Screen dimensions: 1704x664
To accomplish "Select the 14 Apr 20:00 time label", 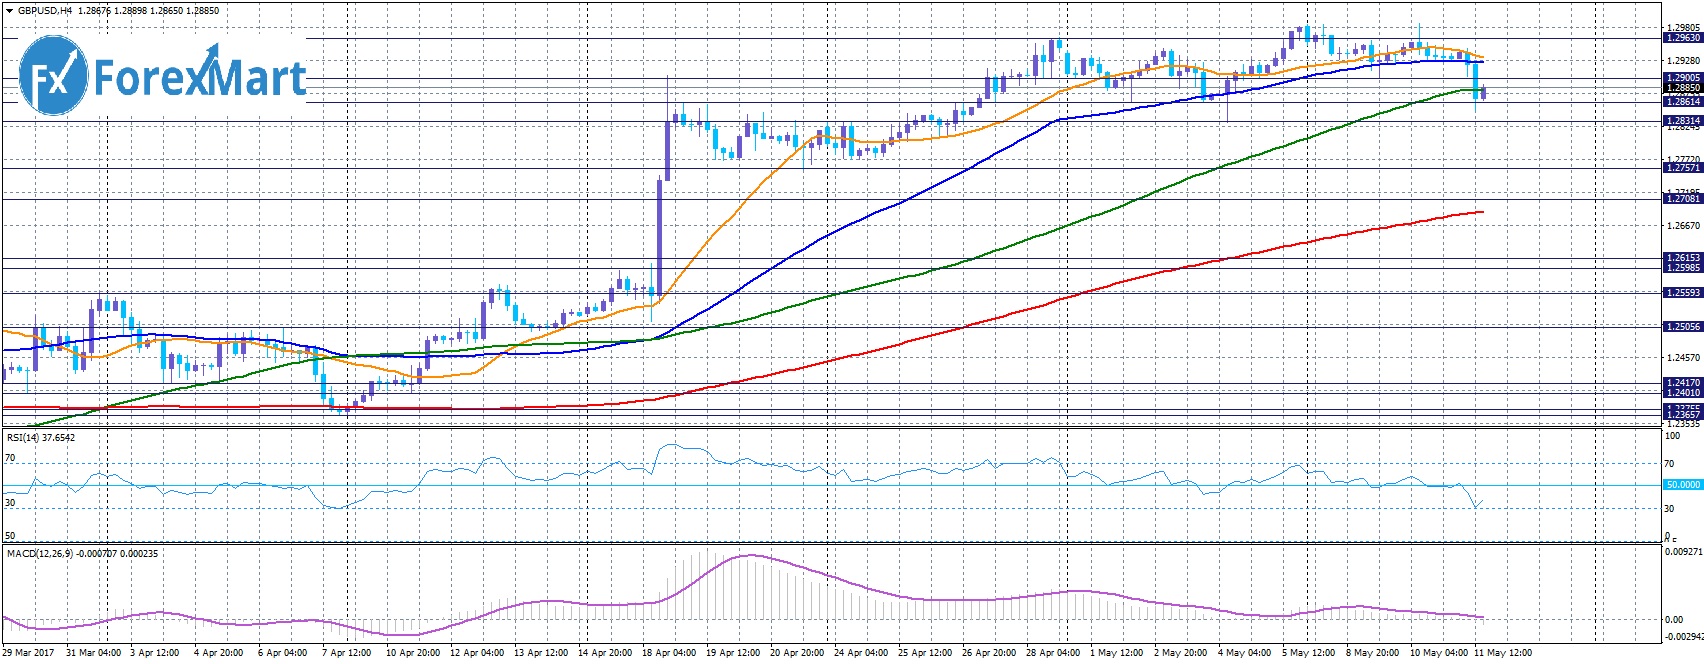I will tap(605, 653).
